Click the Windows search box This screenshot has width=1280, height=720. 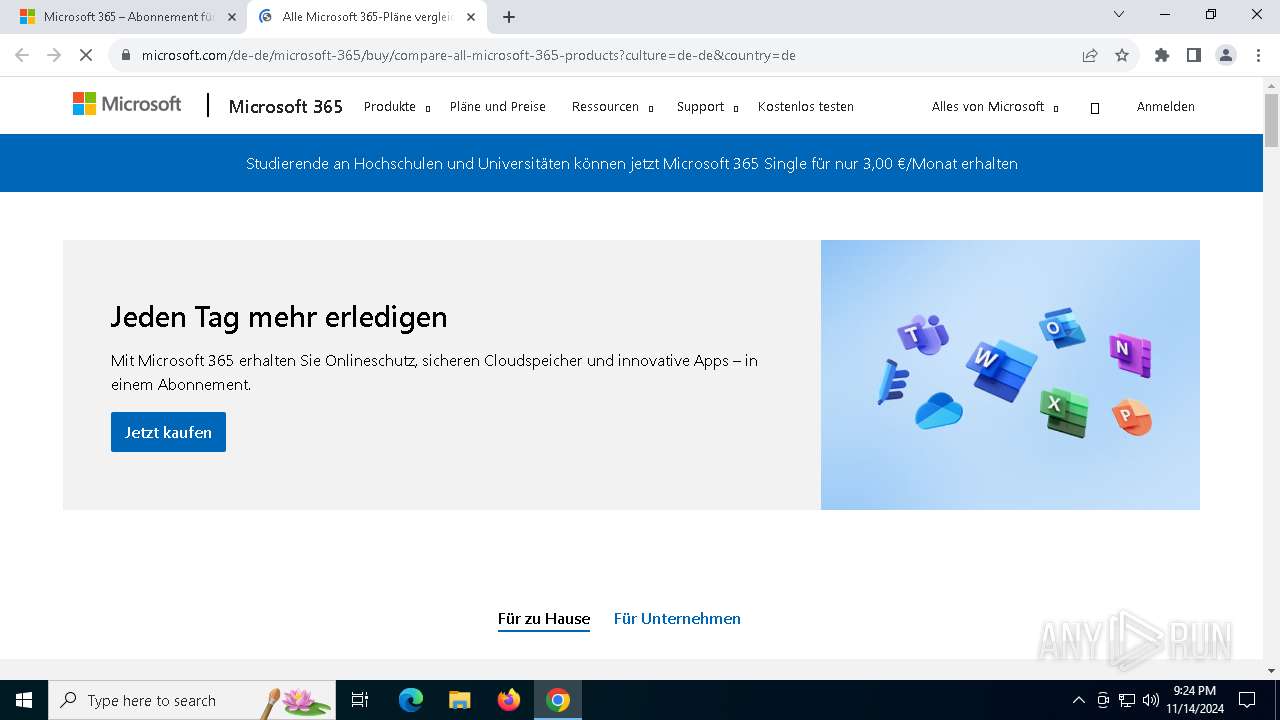[192, 700]
